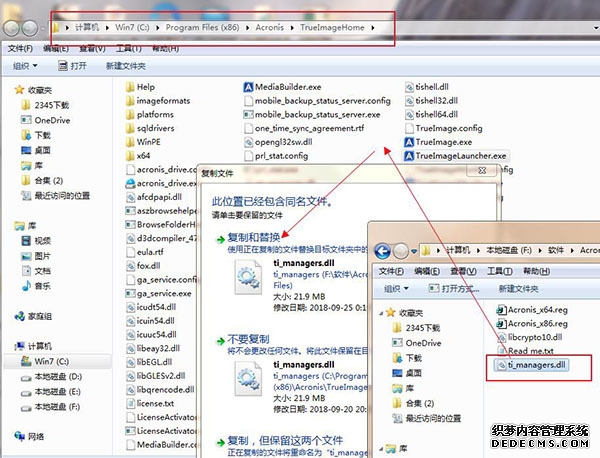Select 桌面 in the F: drive window sidebar

coord(407,373)
